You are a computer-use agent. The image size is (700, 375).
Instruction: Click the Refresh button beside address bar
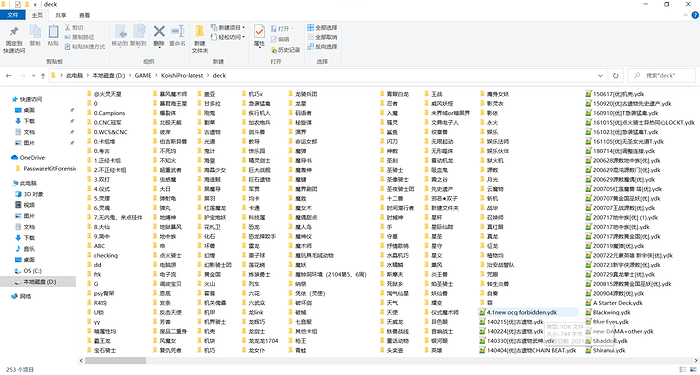tap(616, 75)
